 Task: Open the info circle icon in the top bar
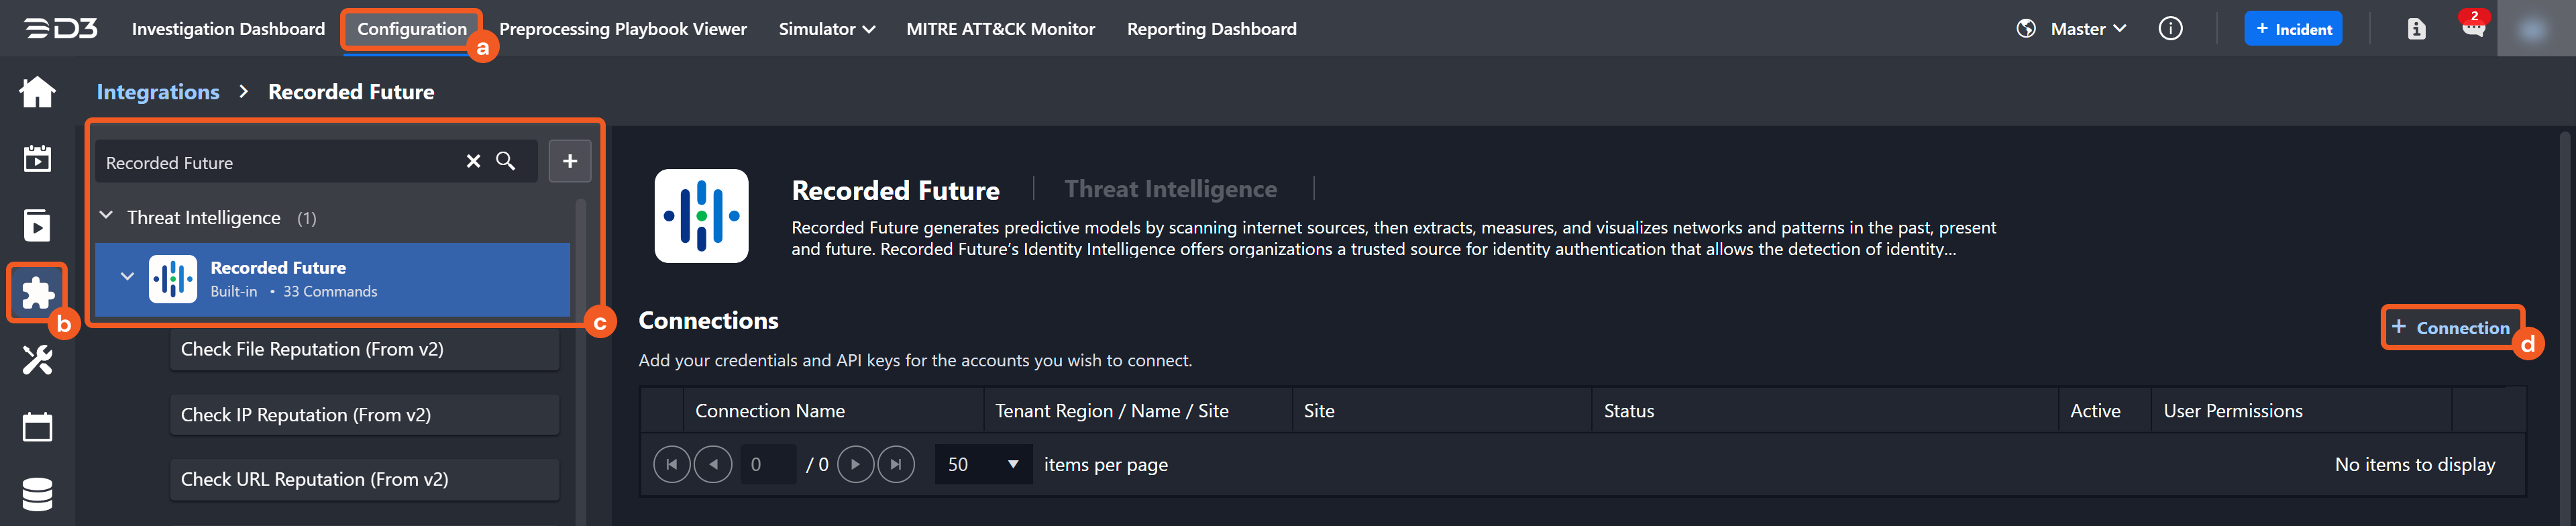[x=2169, y=29]
